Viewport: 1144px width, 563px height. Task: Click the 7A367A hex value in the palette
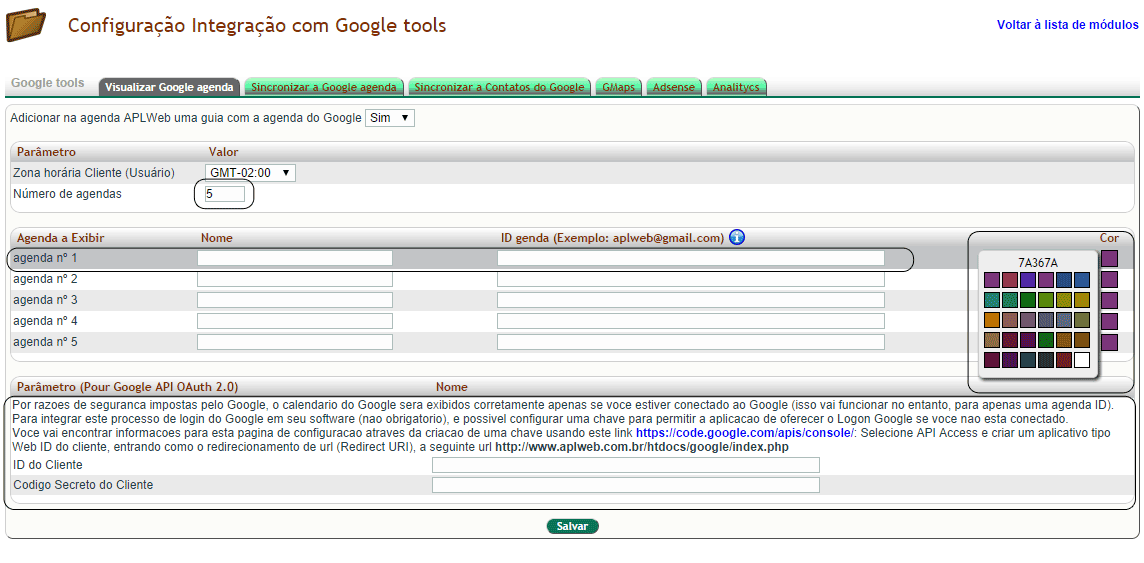1038,263
